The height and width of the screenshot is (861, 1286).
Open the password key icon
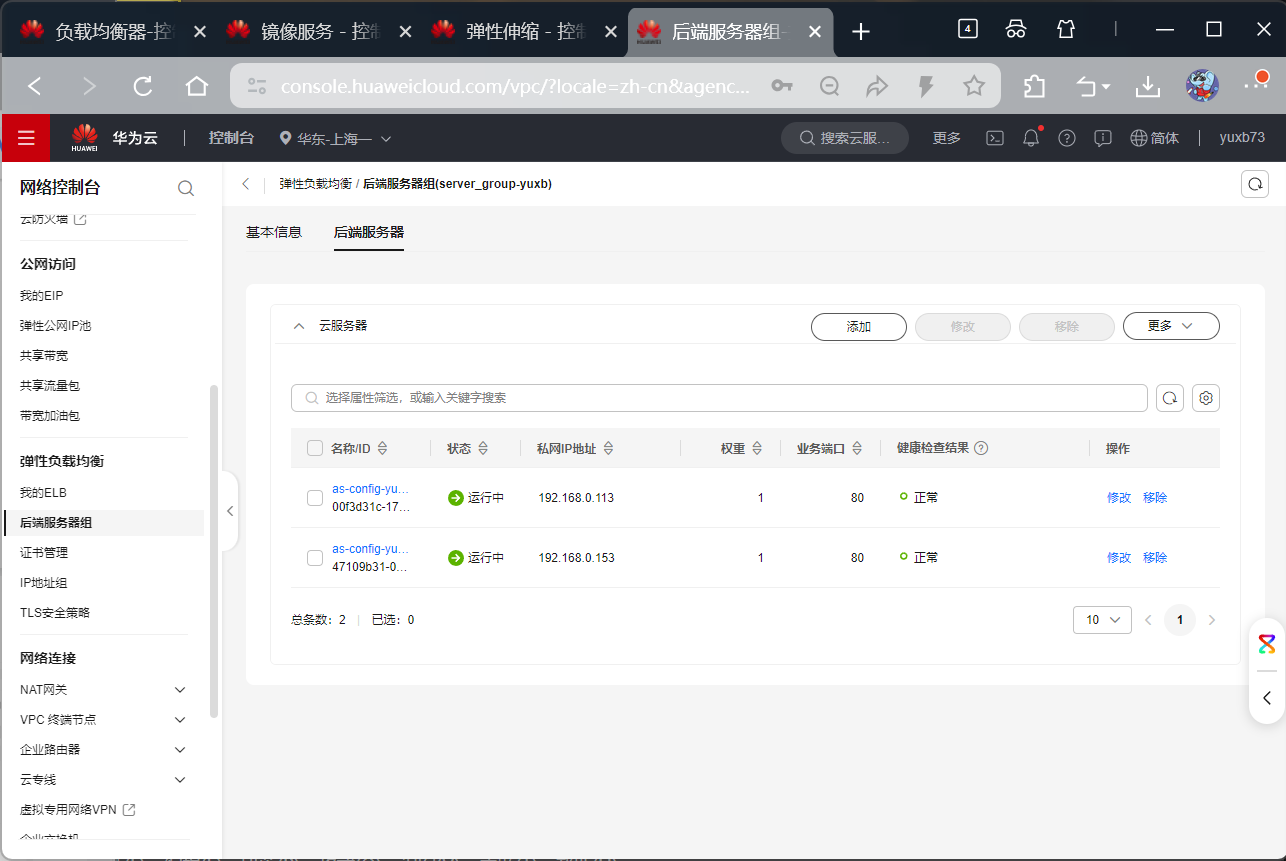point(782,86)
